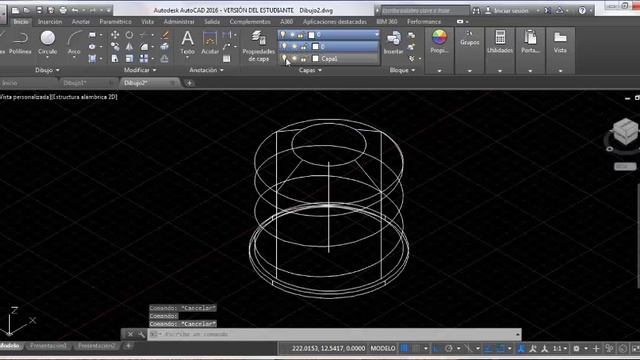Image resolution: width=640 pixels, height=360 pixels.
Task: Open the 1:1 annotation scale dropdown
Action: [560, 349]
